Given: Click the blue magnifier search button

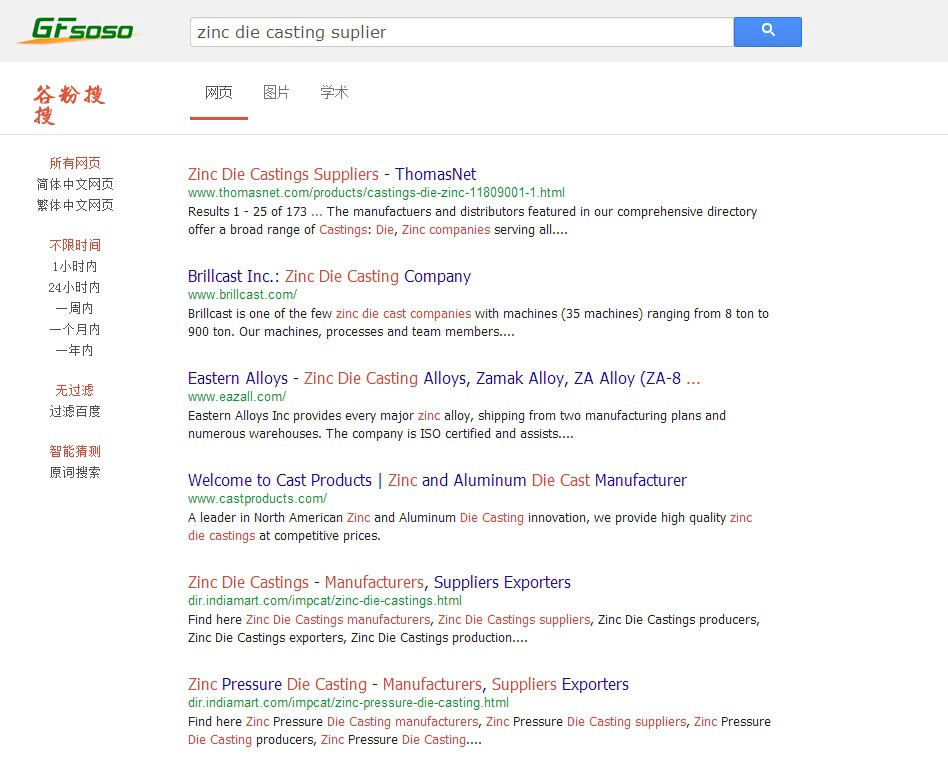Looking at the screenshot, I should [767, 32].
